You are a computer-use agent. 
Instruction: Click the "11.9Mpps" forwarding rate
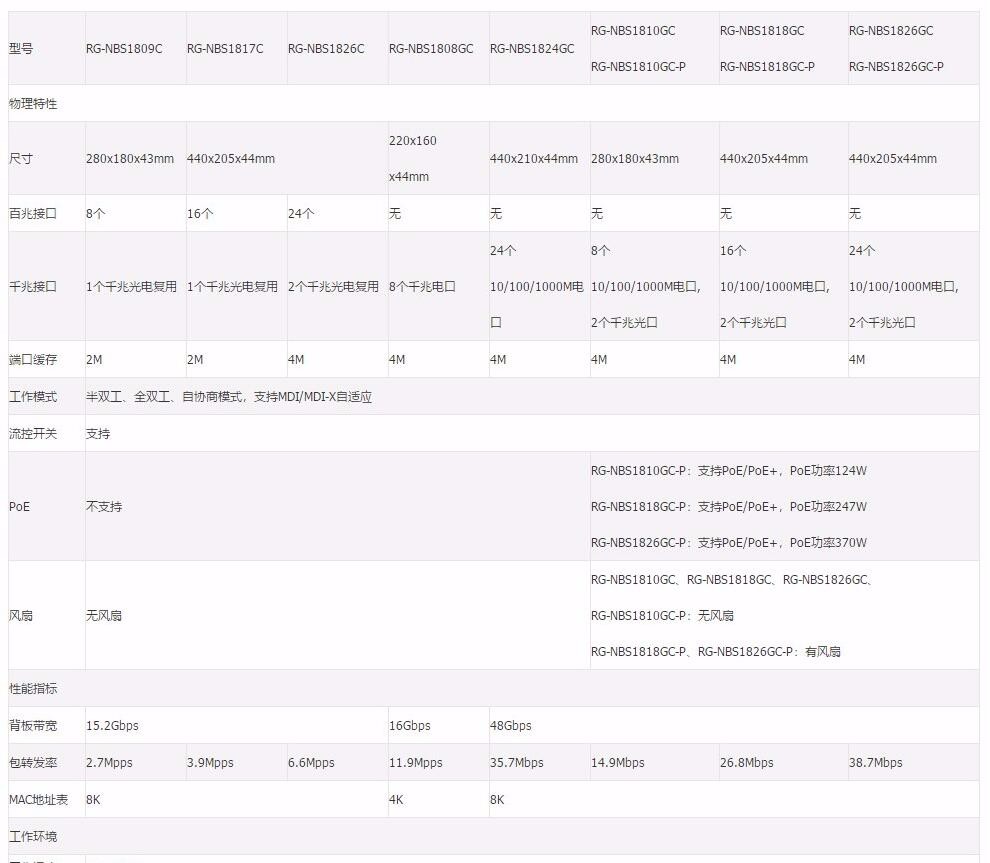[416, 763]
